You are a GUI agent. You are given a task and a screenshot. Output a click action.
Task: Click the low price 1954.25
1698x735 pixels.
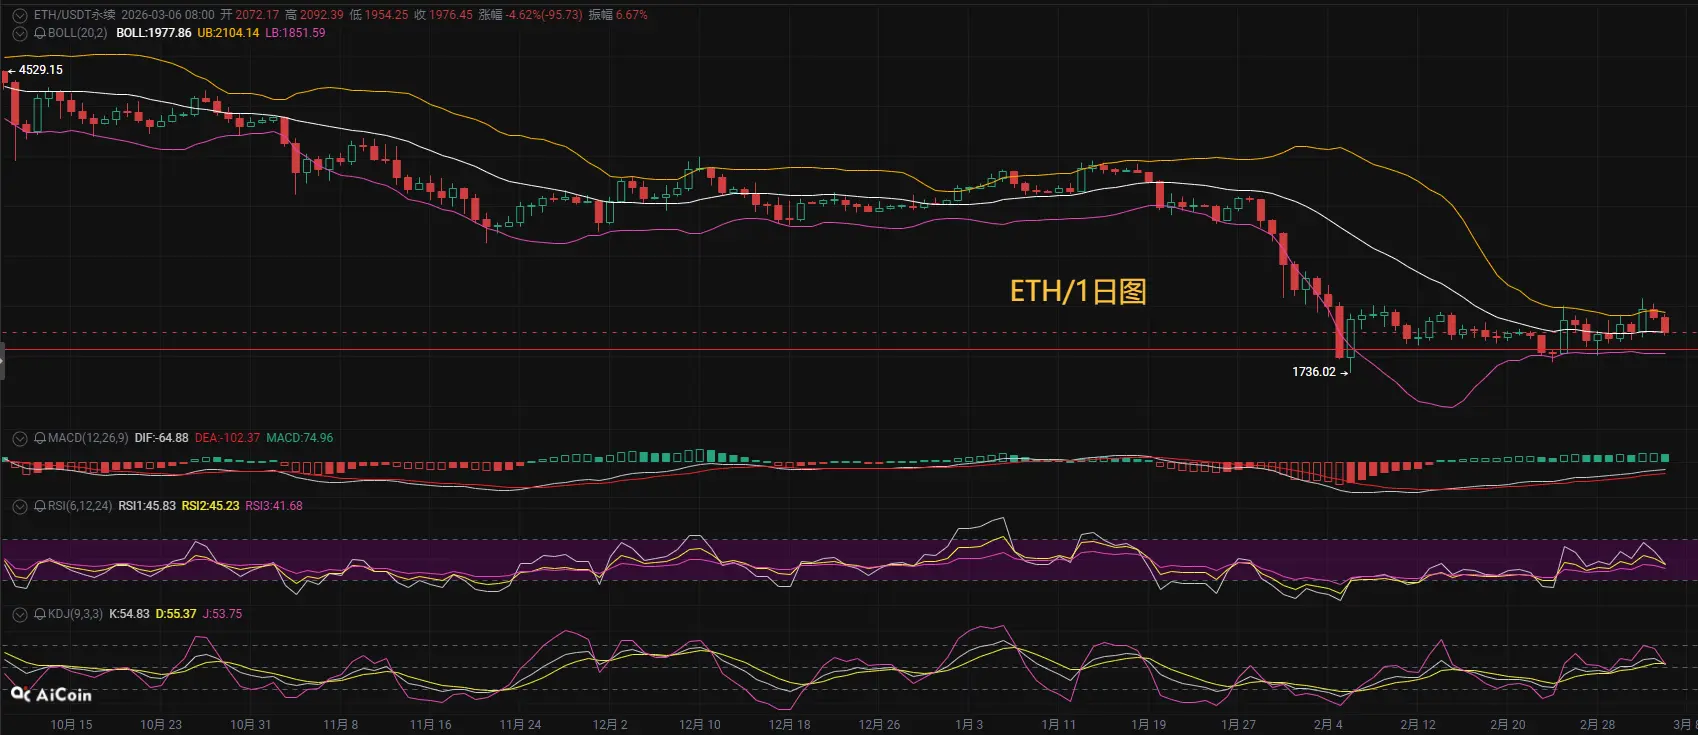point(386,15)
